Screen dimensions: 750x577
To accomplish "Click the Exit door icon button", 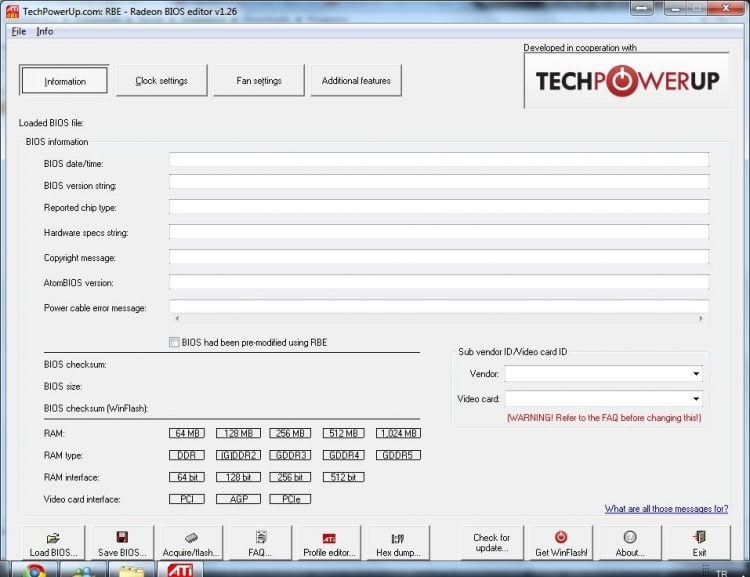I will [699, 543].
